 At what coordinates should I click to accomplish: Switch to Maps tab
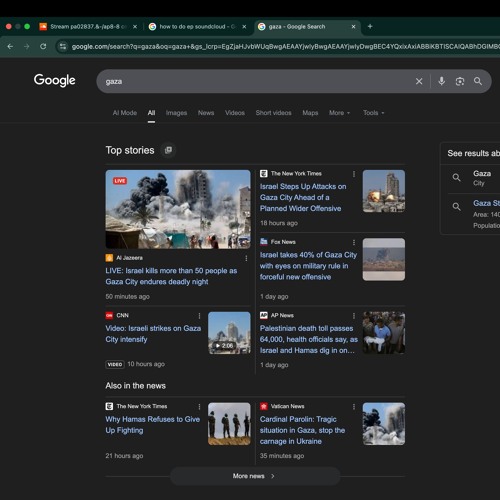click(310, 113)
